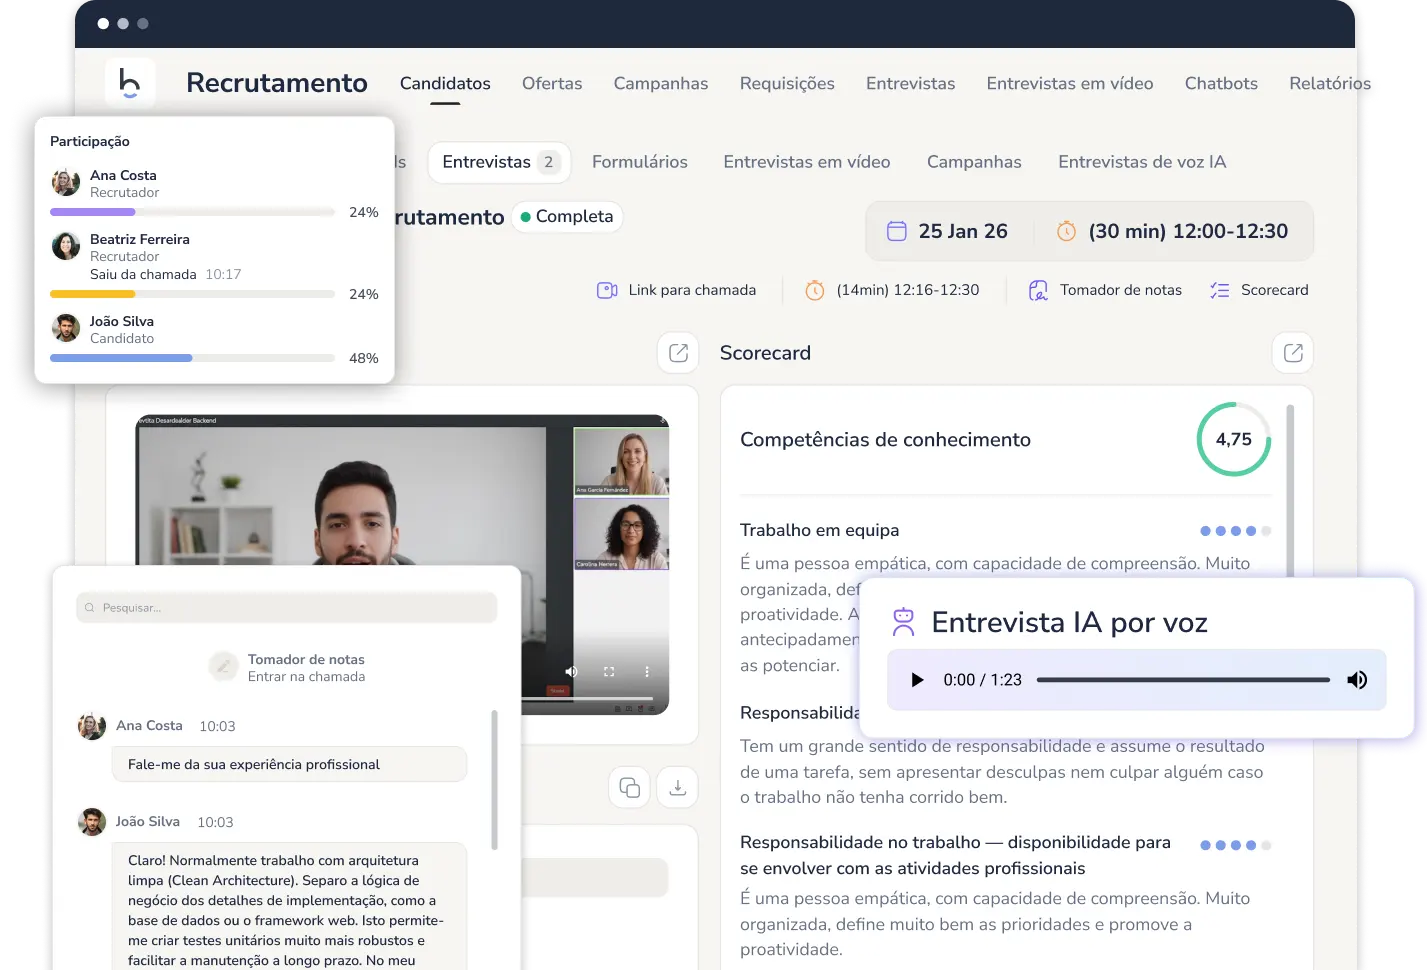Select the second participant thumbnail in the video
1427x970 pixels.
coord(621,534)
